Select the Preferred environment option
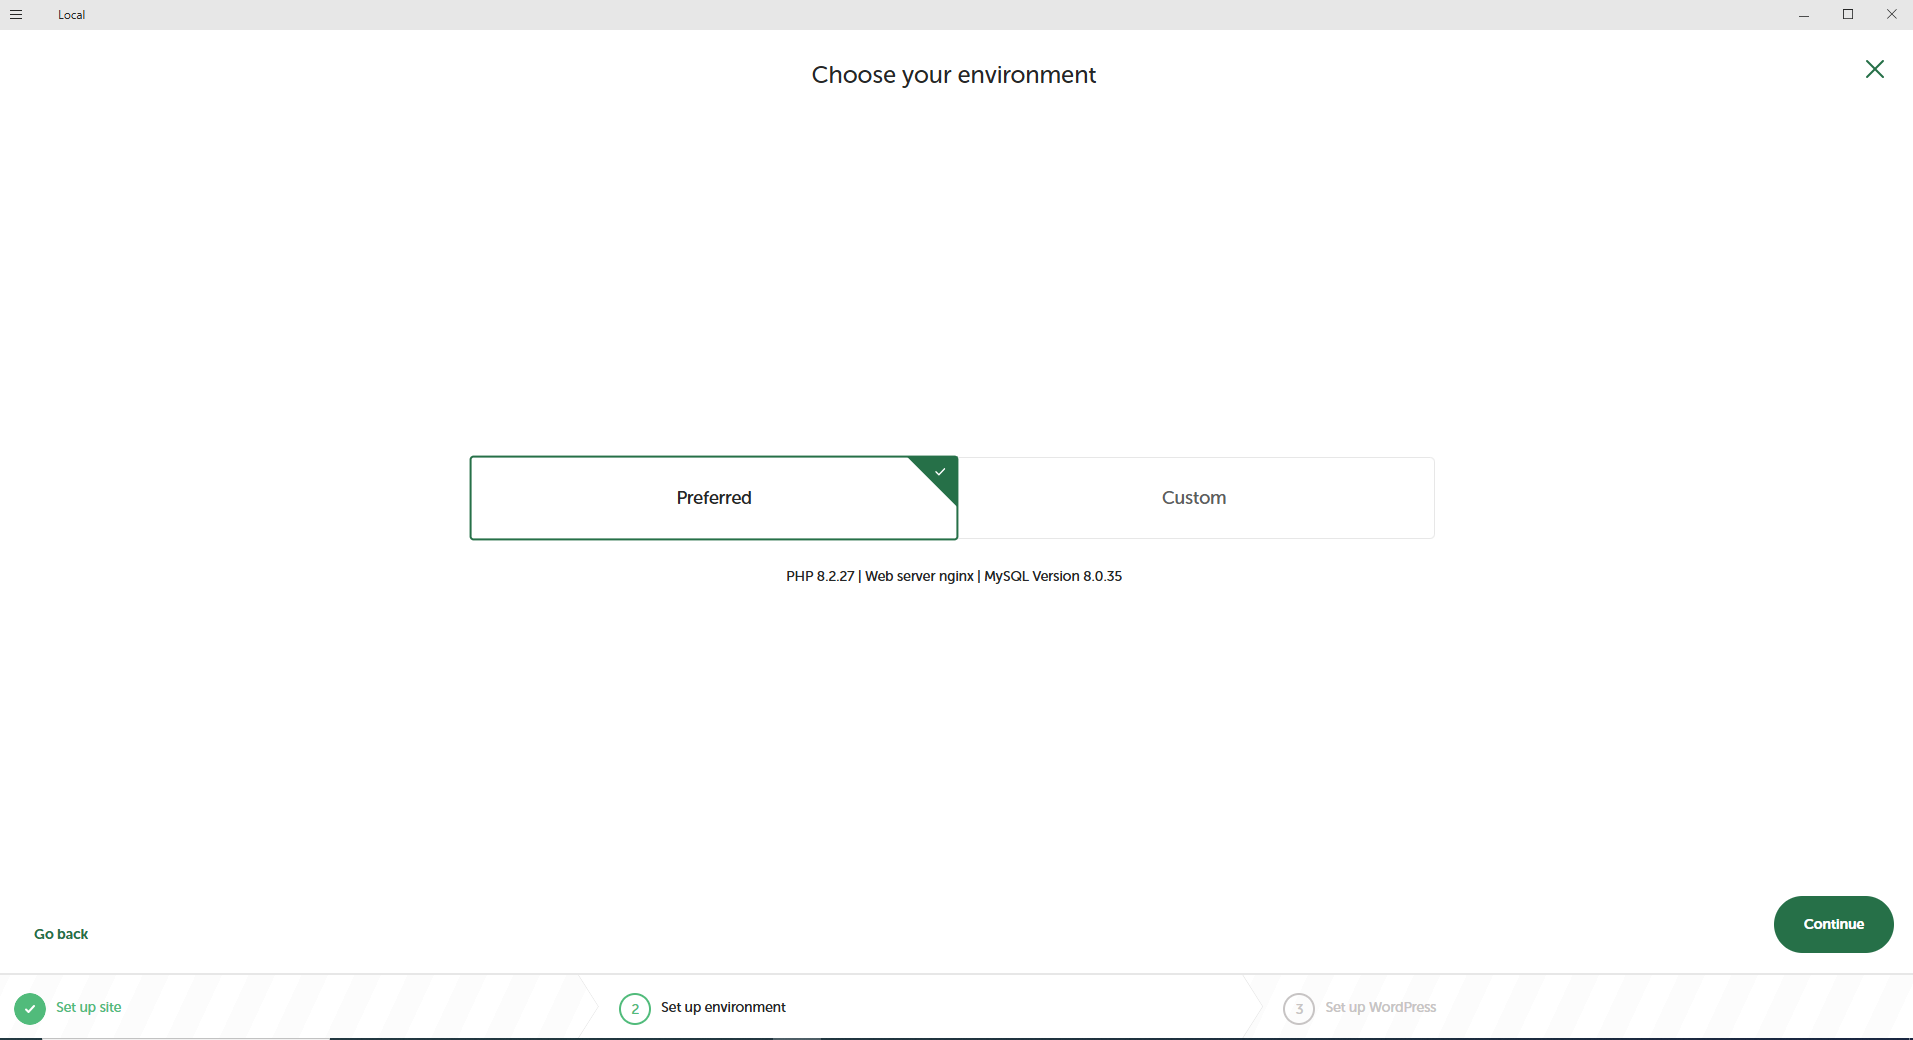The height and width of the screenshot is (1040, 1913). (713, 497)
